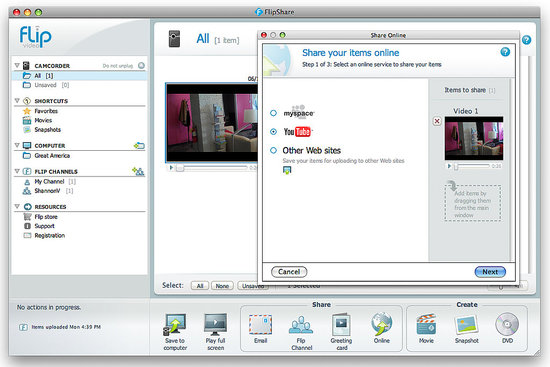Select the YouTube radio button

tap(273, 132)
